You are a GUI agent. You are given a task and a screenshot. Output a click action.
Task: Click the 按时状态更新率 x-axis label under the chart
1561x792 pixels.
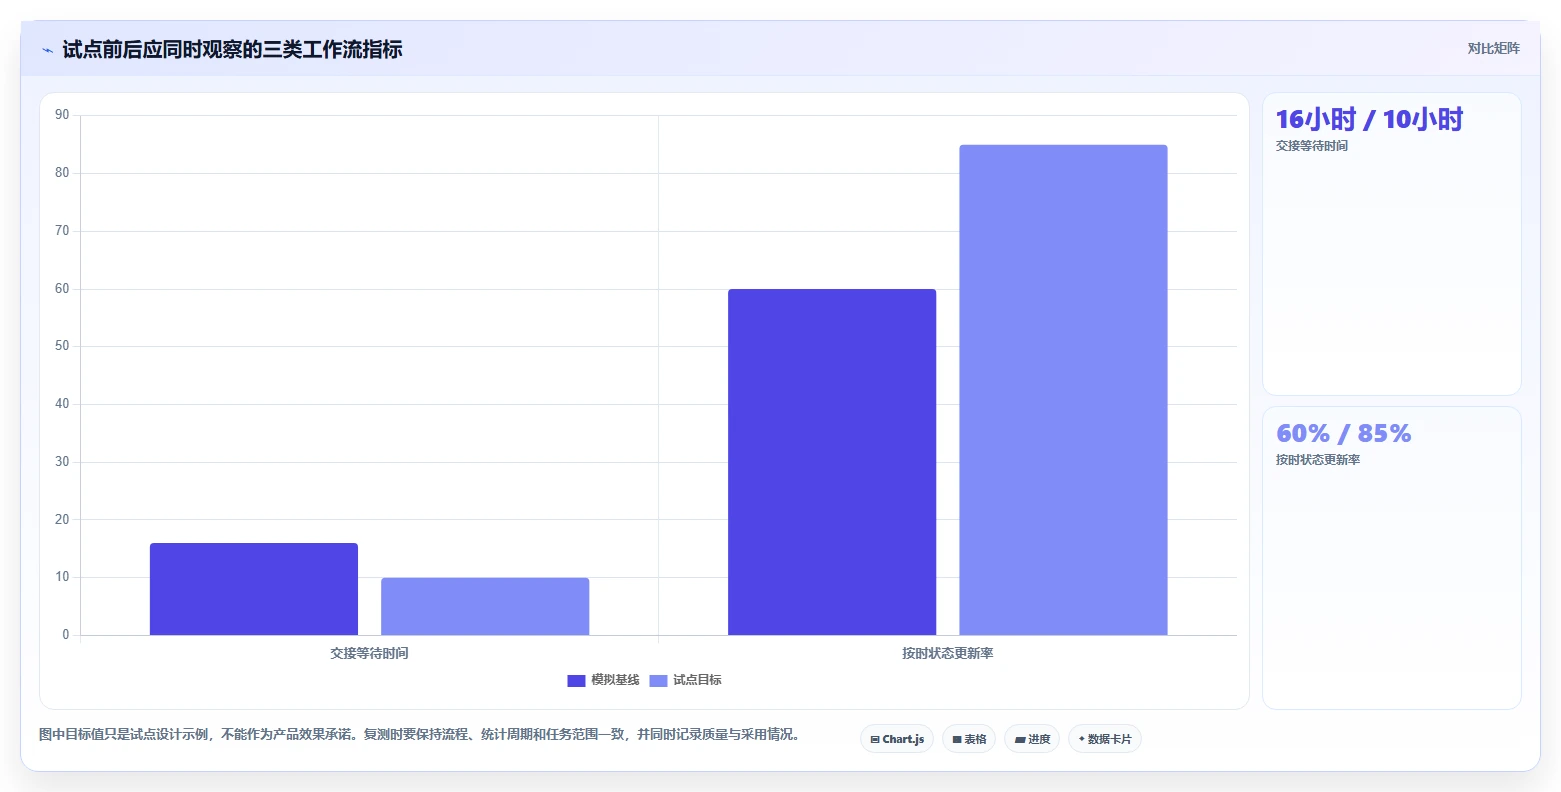coord(947,653)
